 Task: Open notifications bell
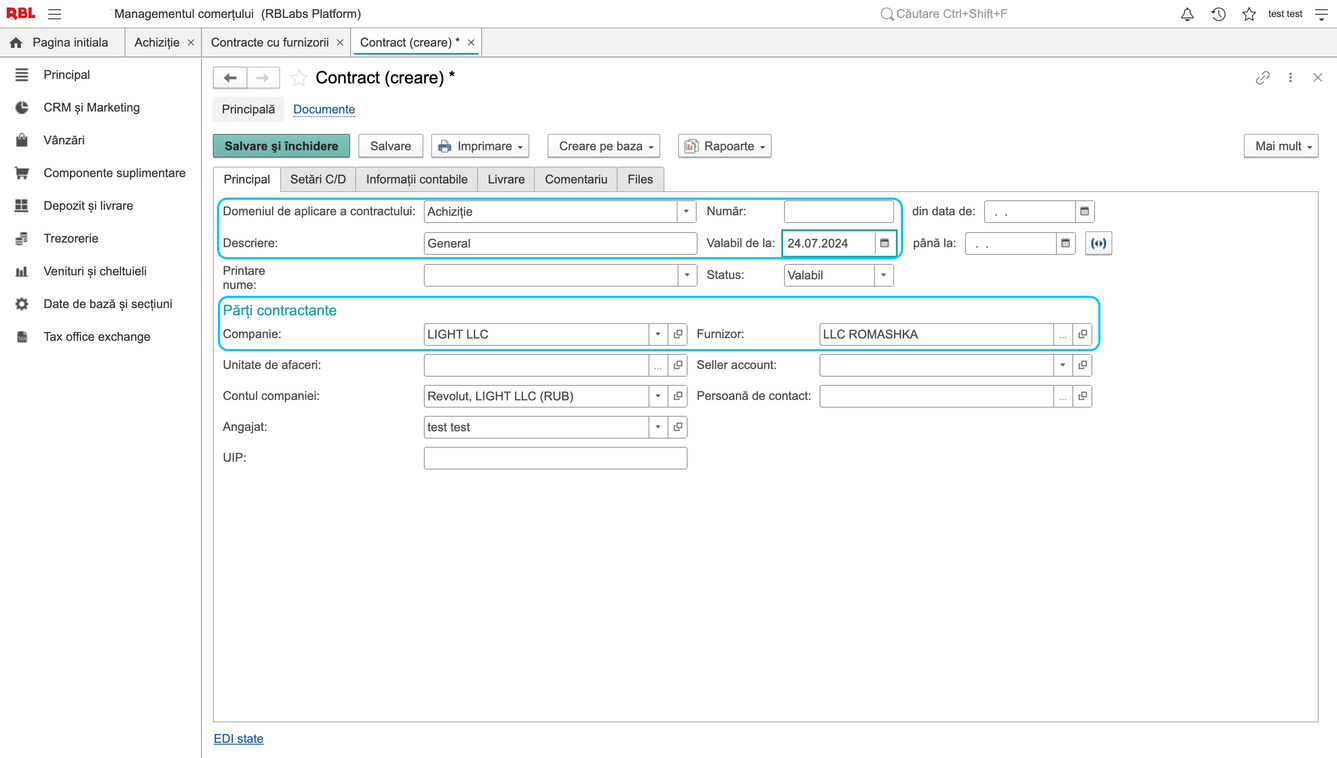click(1187, 14)
